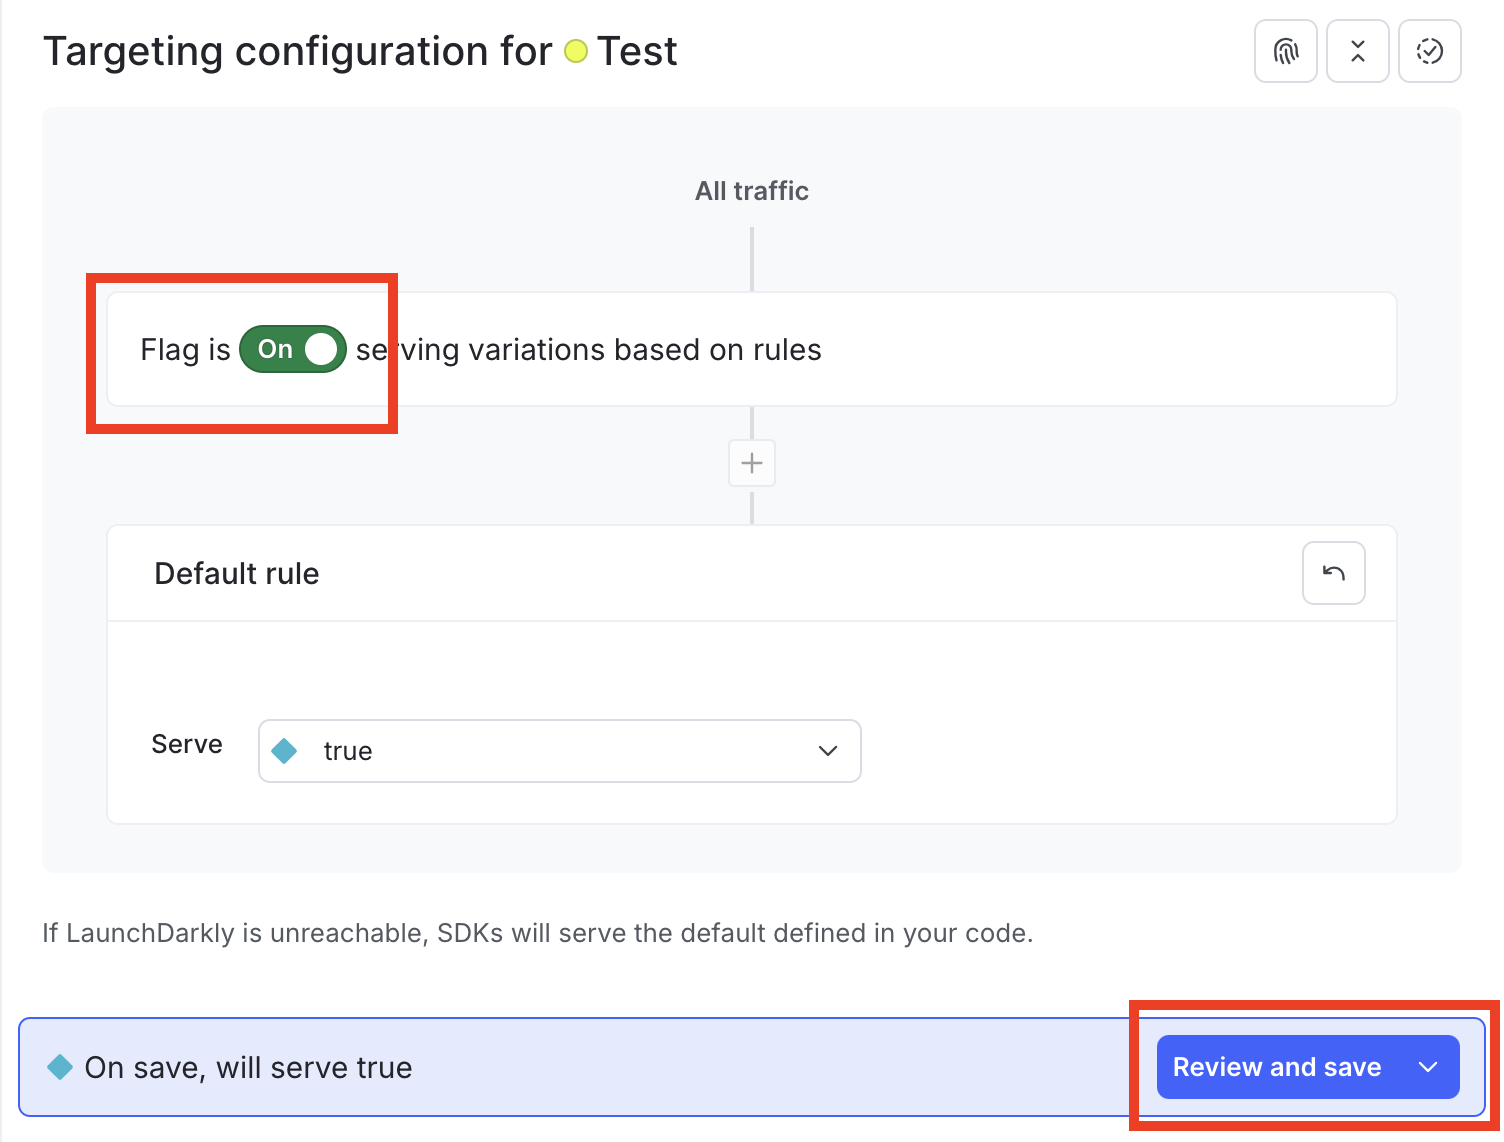
Task: Click the SDK unreachable default notice text
Action: (x=538, y=932)
